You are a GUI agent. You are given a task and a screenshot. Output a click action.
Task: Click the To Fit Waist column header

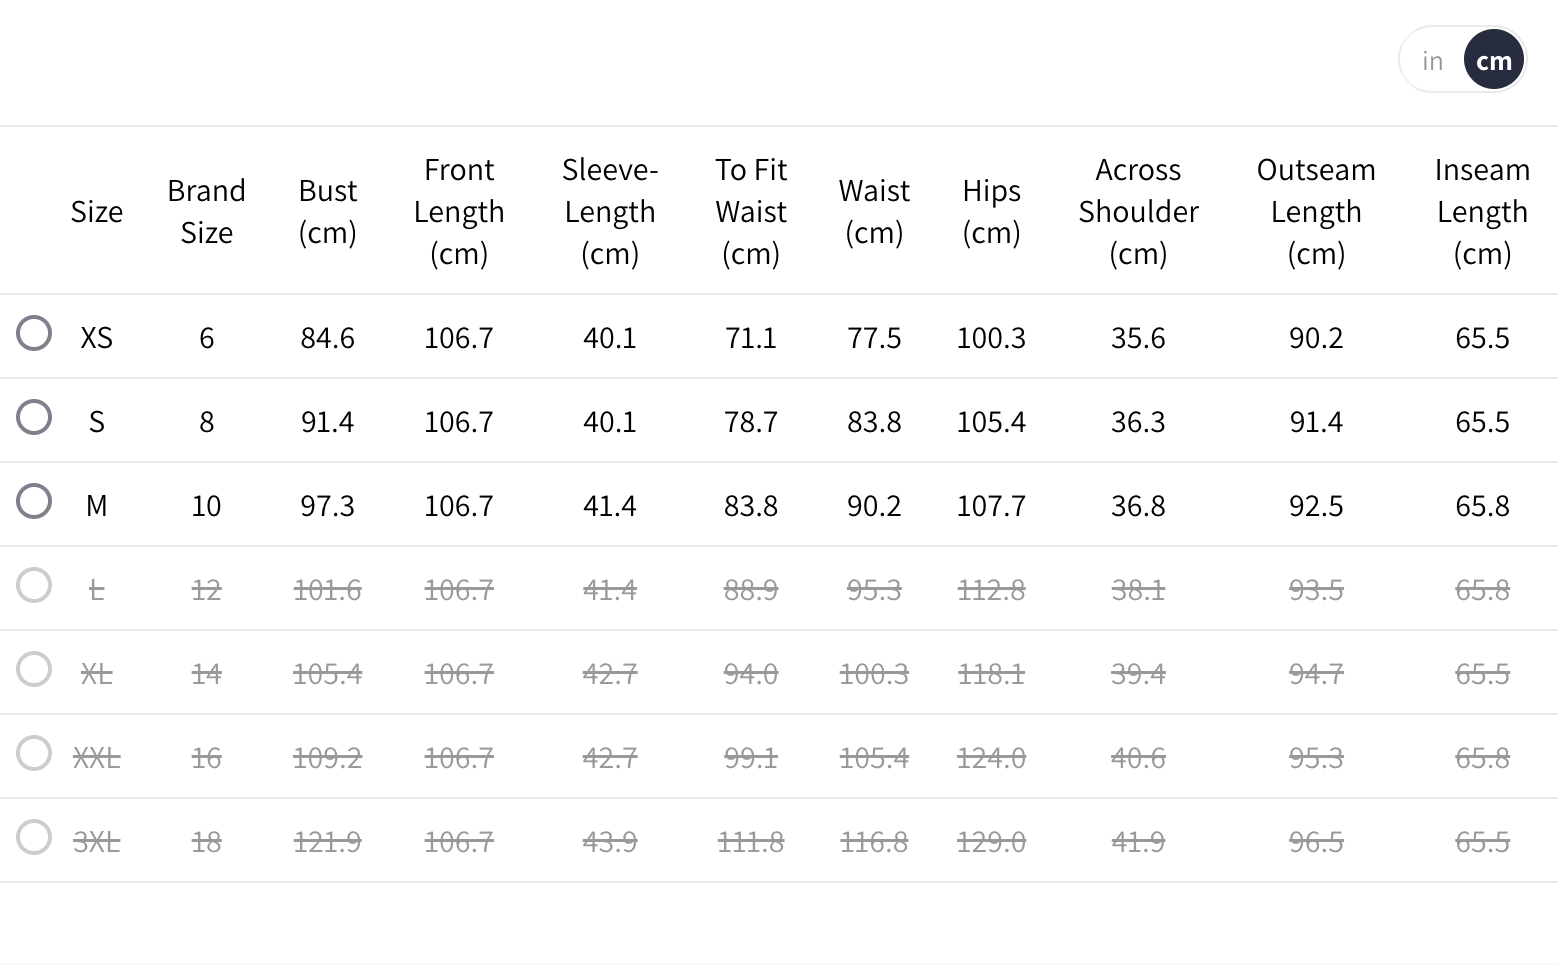(751, 211)
